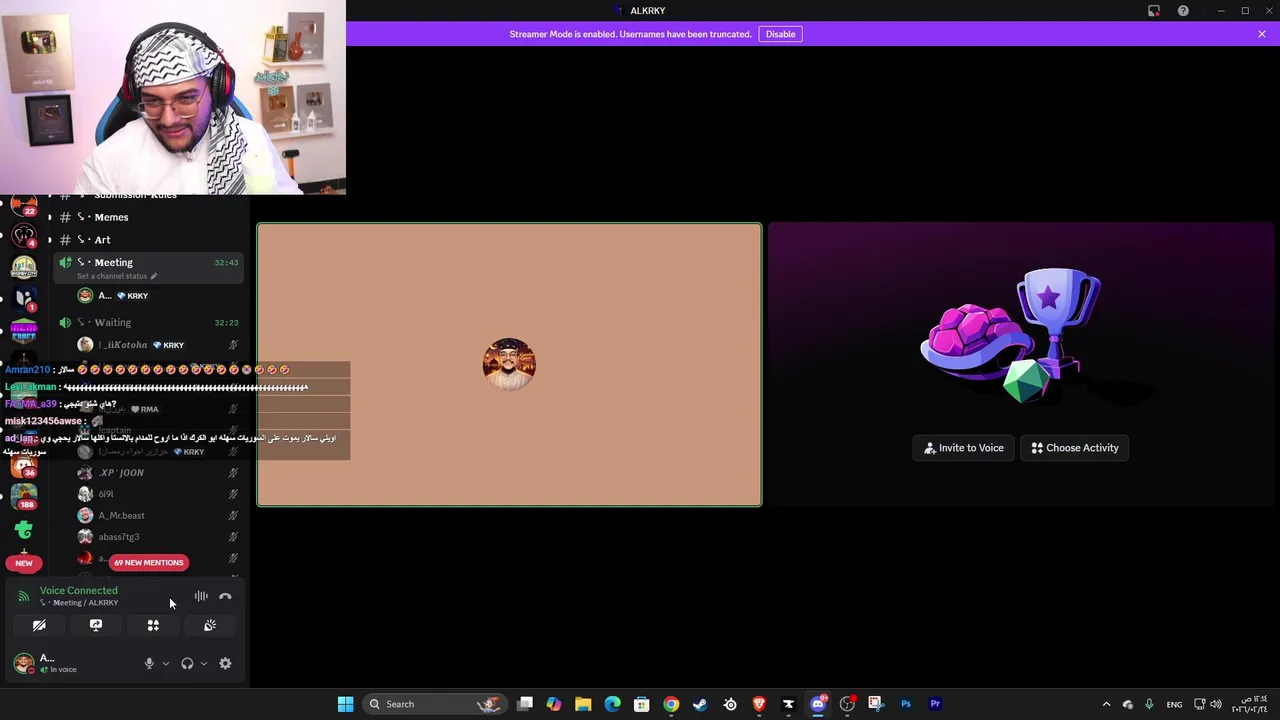This screenshot has height=720, width=1280.
Task: Disconnect from the voice channel
Action: pos(225,596)
